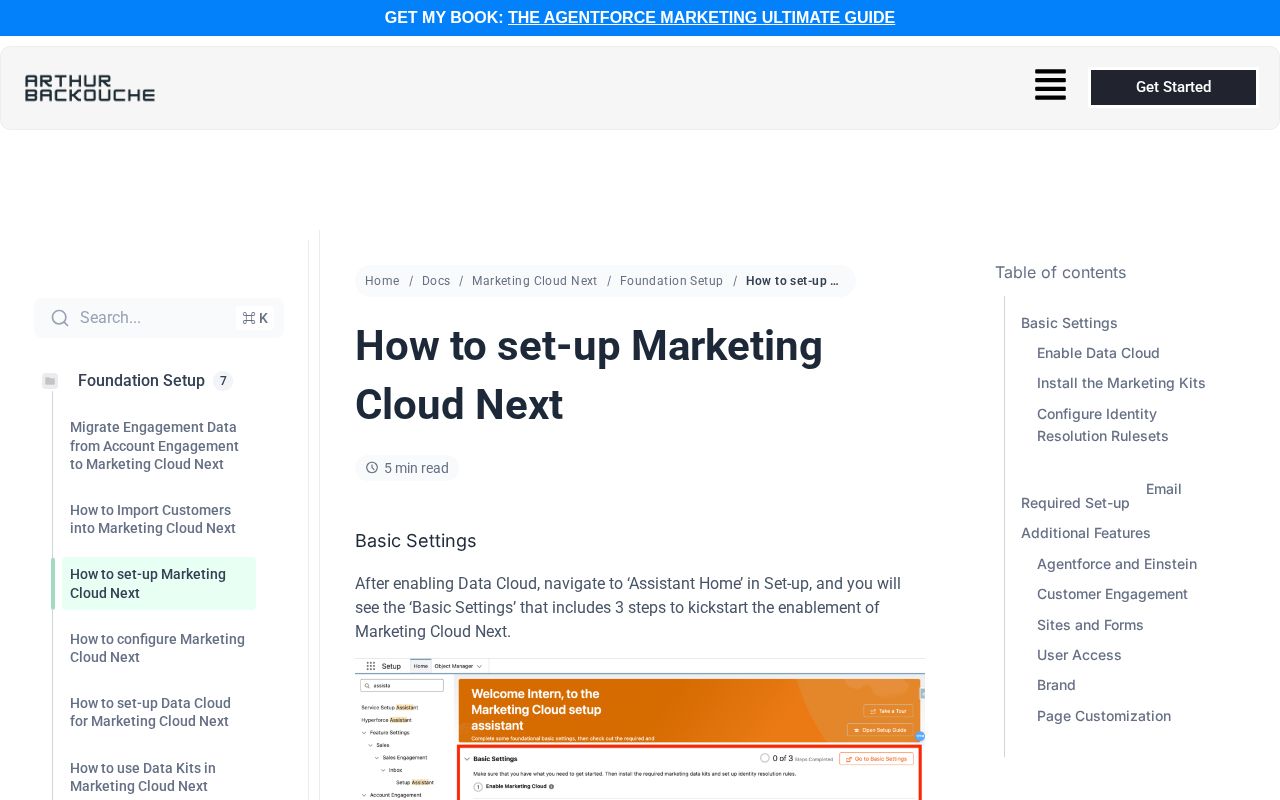Jump to Install the Marketing Kits section
1280x800 pixels.
coord(1121,383)
